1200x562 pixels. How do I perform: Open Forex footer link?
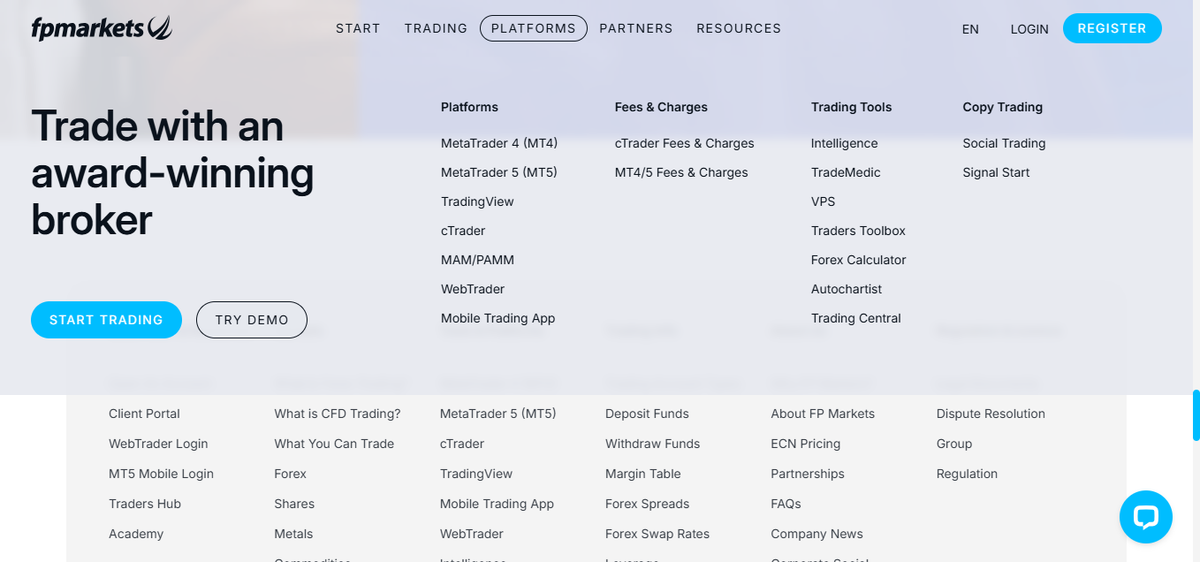click(290, 473)
